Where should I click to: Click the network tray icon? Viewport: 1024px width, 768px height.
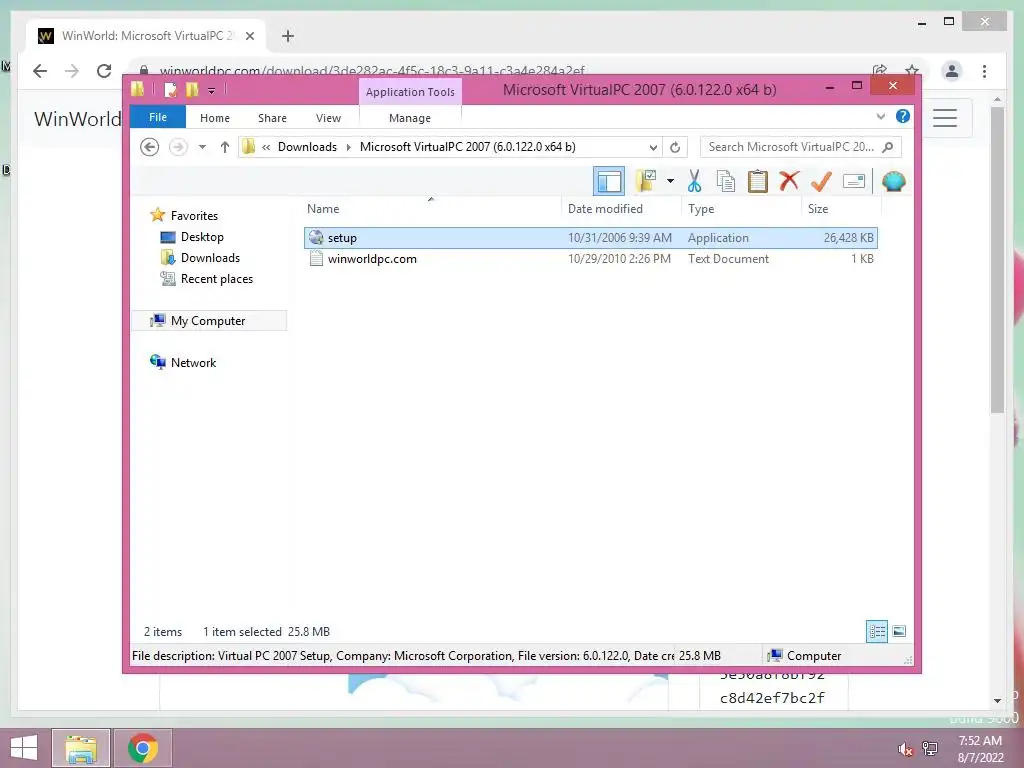point(930,748)
